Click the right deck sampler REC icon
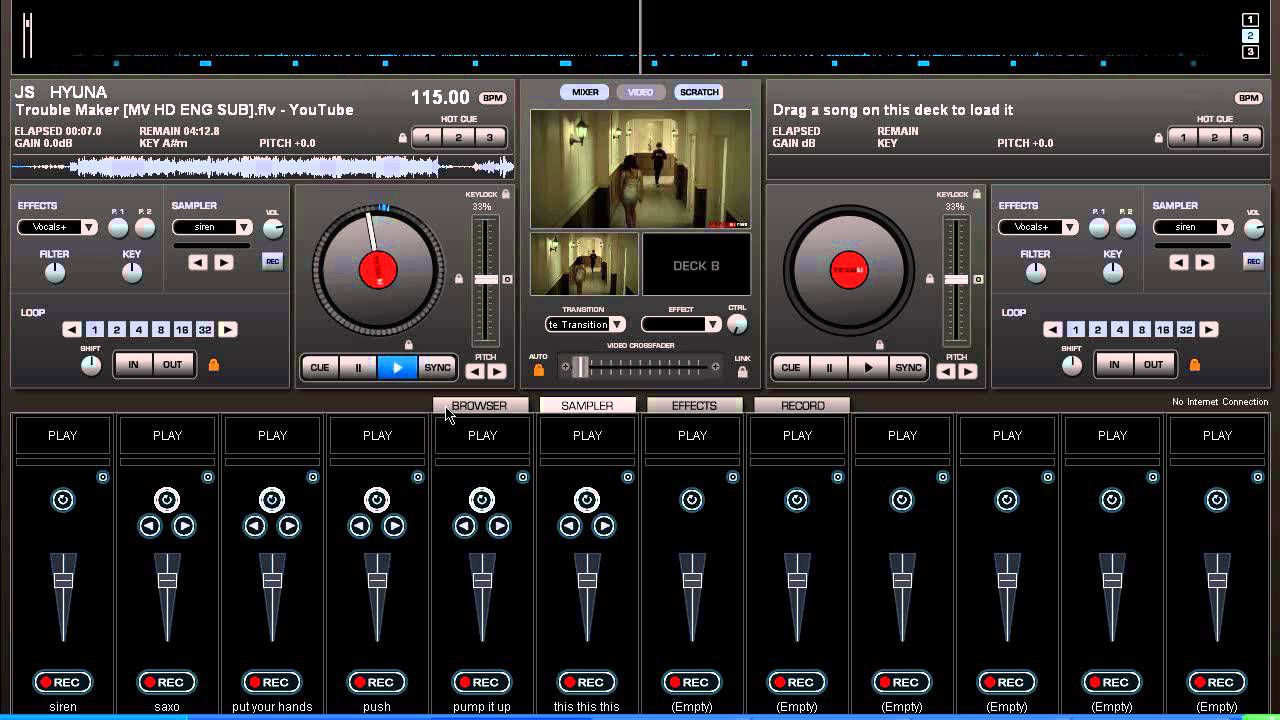The width and height of the screenshot is (1280, 720). point(1253,261)
